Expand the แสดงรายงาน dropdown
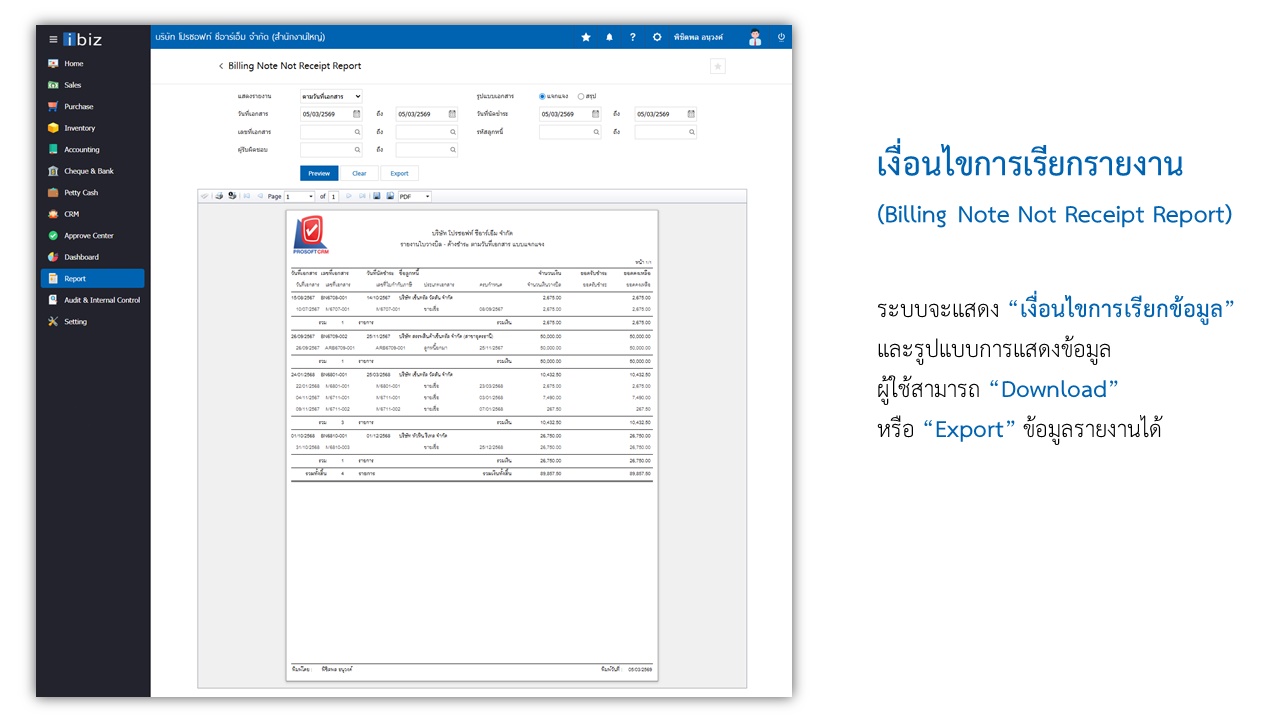This screenshot has width=1280, height=720. coord(331,96)
